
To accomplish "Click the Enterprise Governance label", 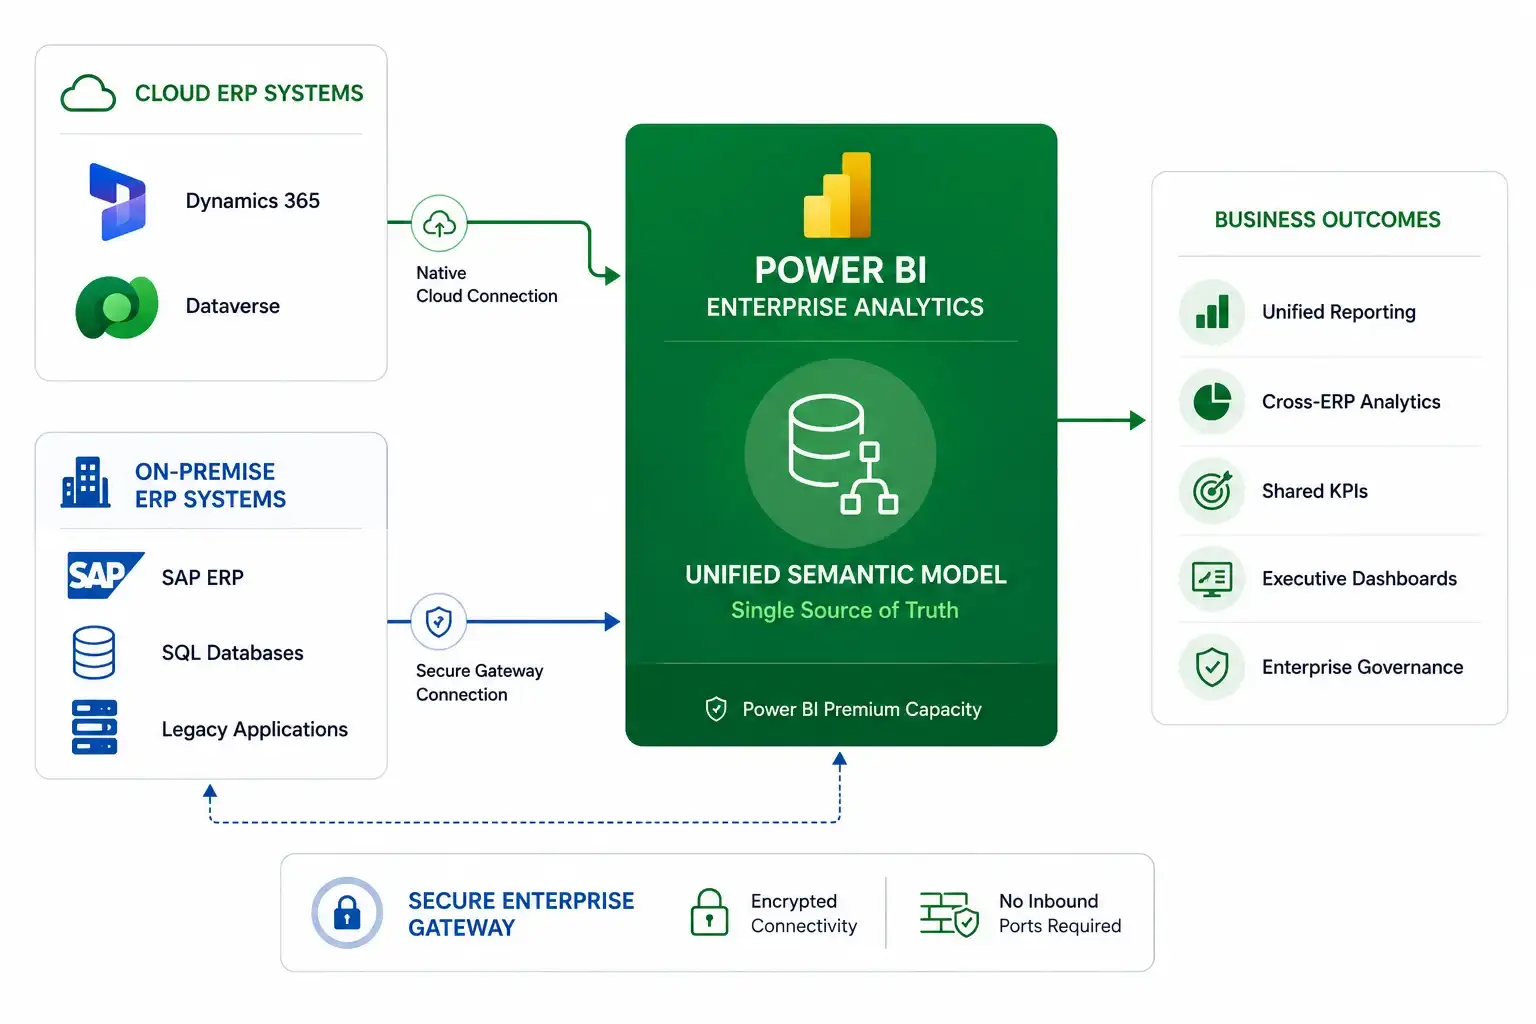I will 1362,667.
